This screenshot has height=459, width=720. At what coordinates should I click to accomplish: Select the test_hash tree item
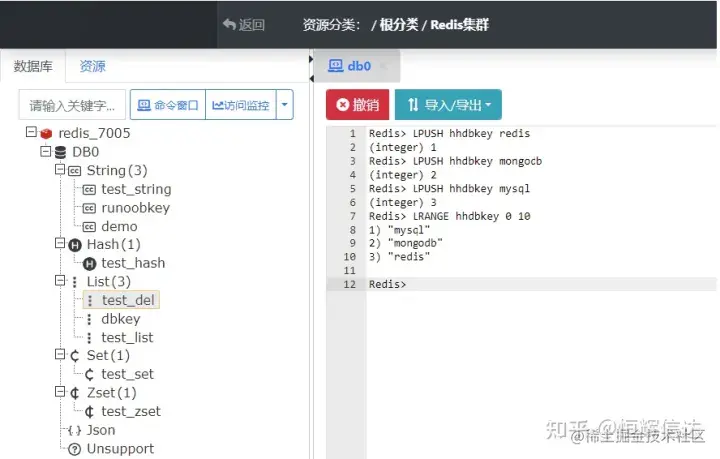(x=133, y=263)
